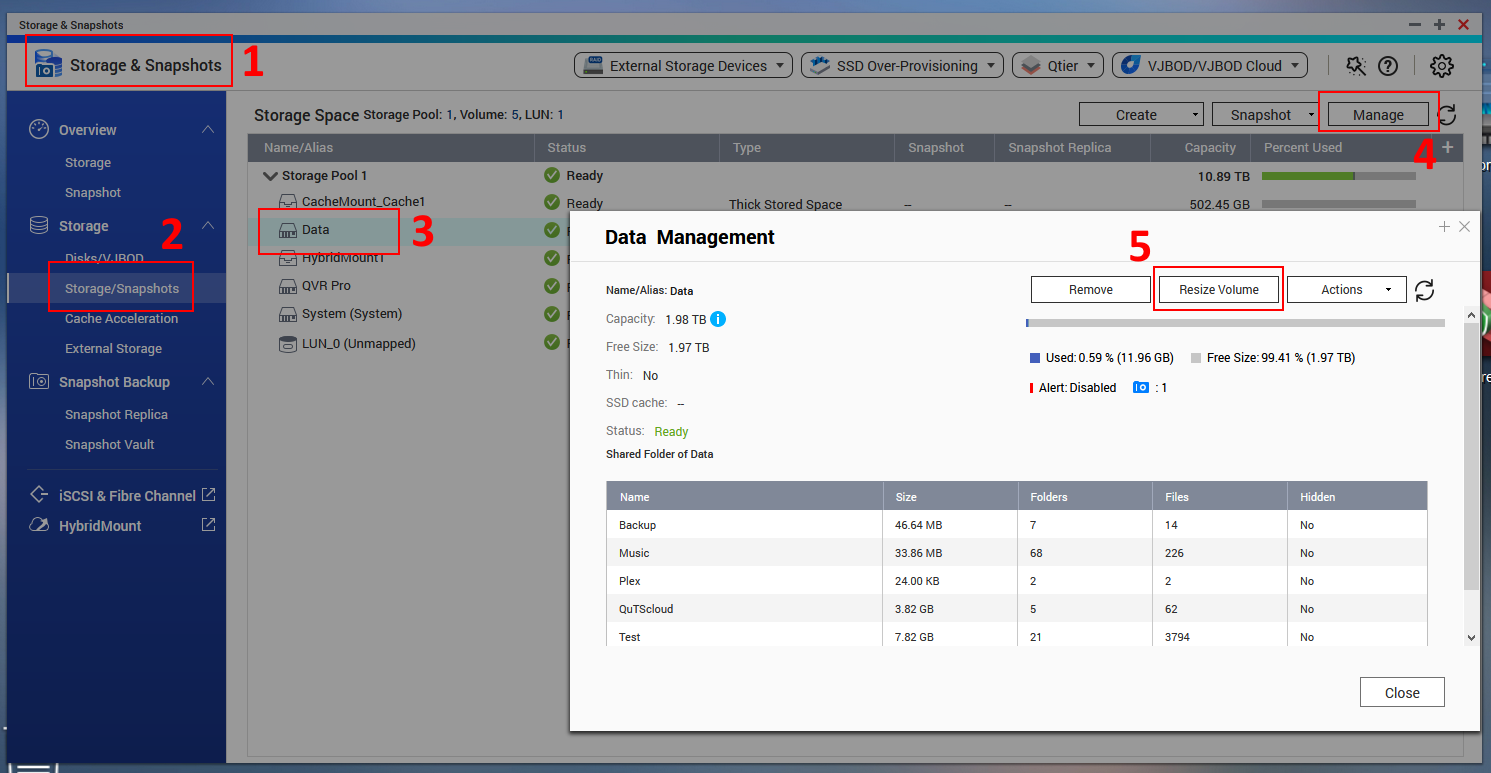Image resolution: width=1491 pixels, height=773 pixels.
Task: Sort by Name/Alias column header
Action: pyautogui.click(x=391, y=148)
